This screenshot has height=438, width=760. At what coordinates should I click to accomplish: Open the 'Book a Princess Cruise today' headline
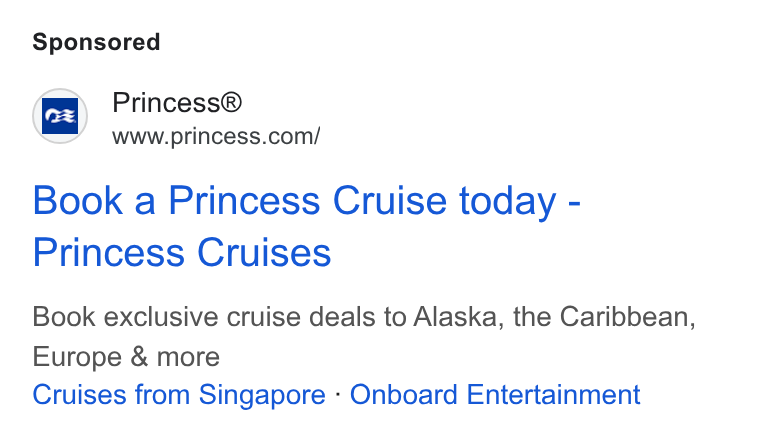click(307, 226)
